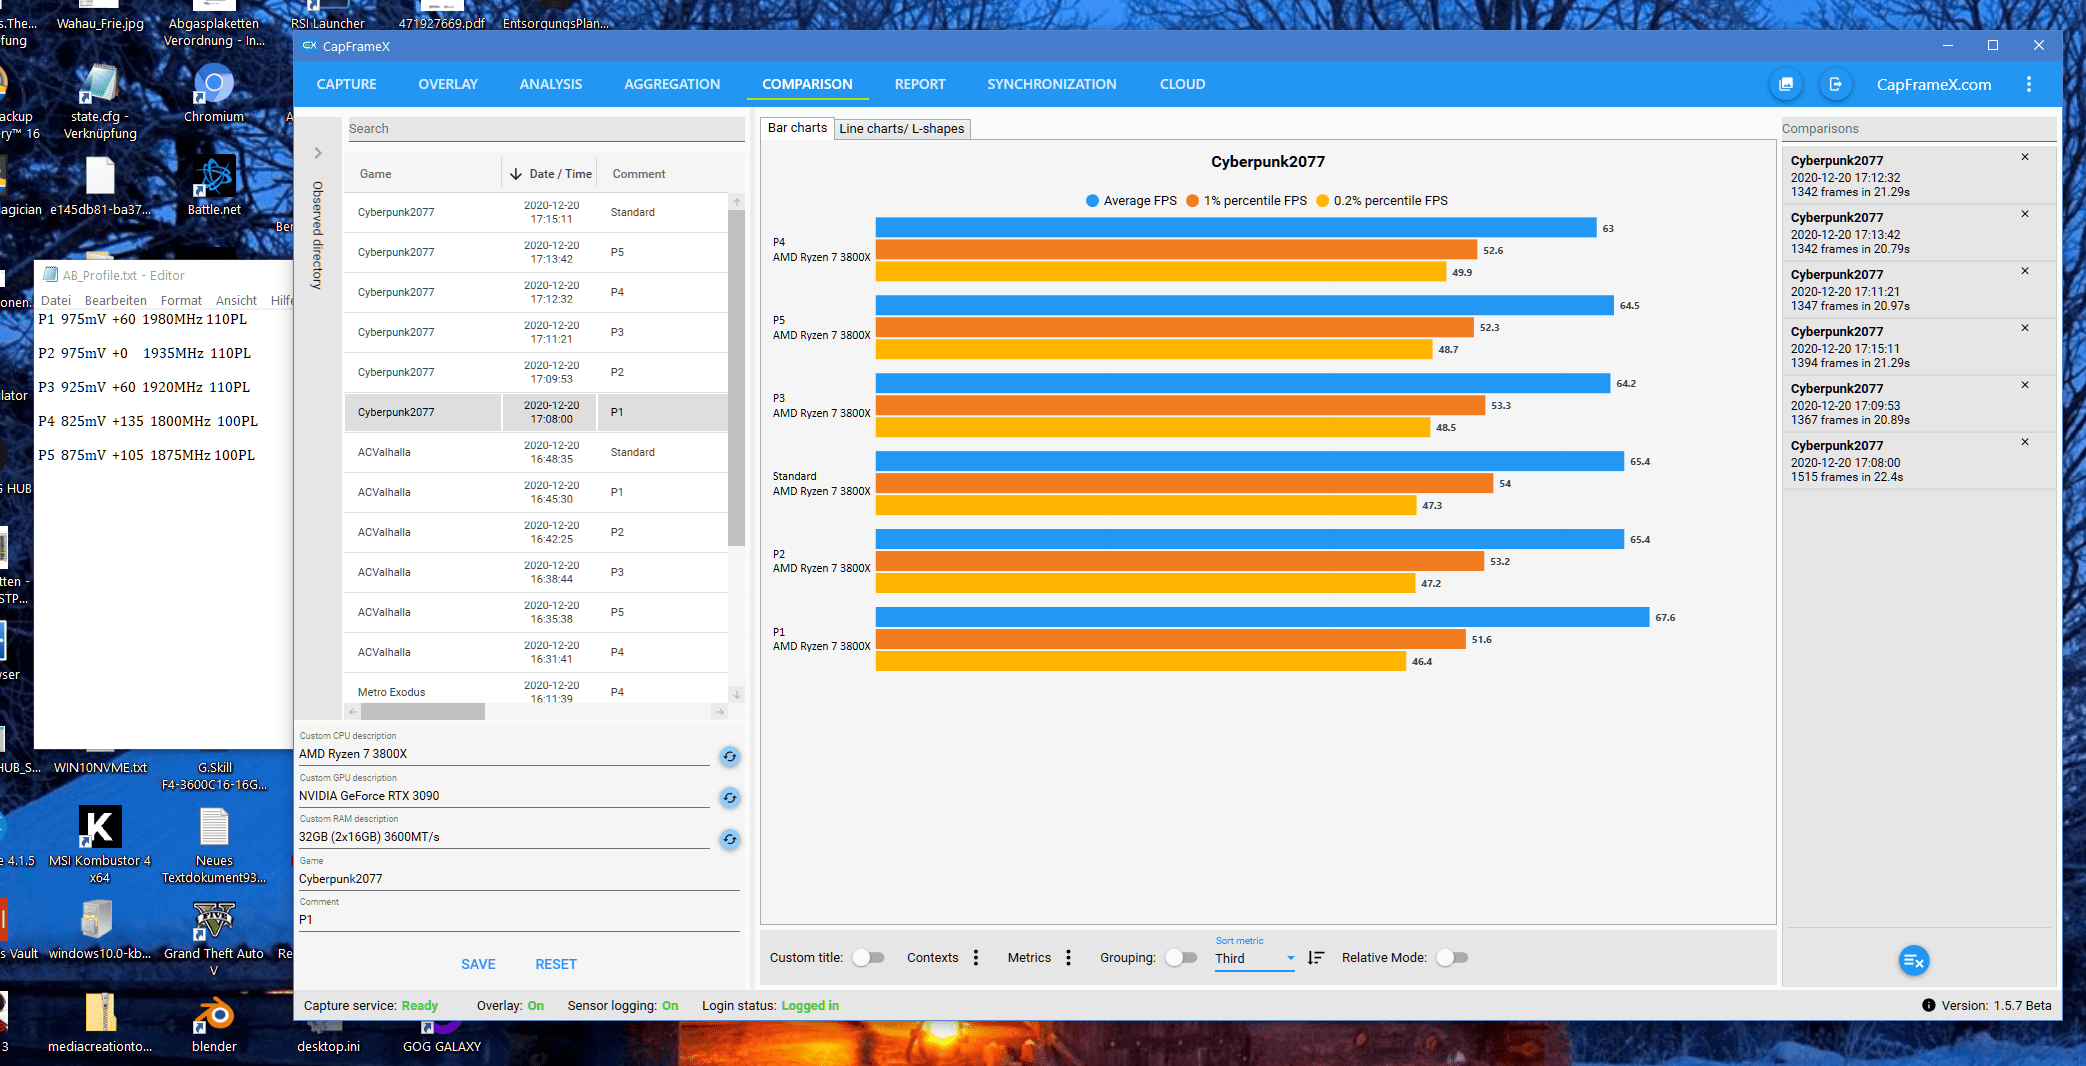Click the login/logout icon in header
Viewport: 2086px width, 1066px height.
[1835, 85]
